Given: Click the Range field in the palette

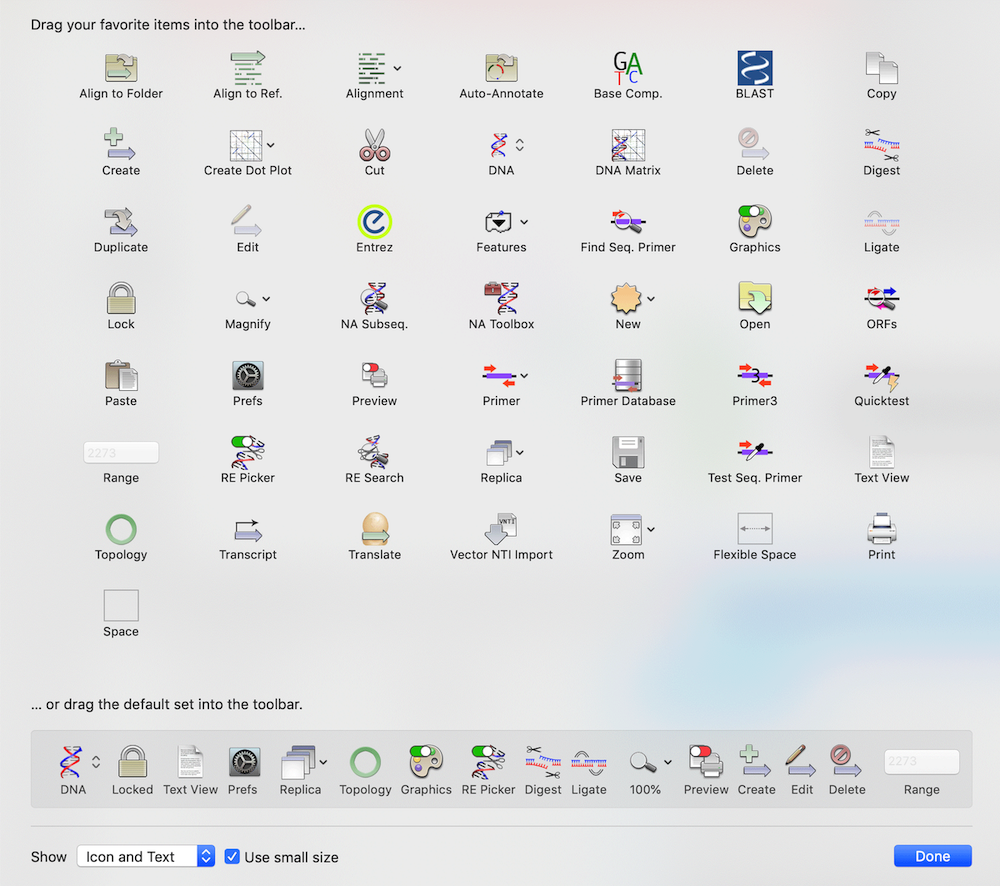Looking at the screenshot, I should coord(121,452).
